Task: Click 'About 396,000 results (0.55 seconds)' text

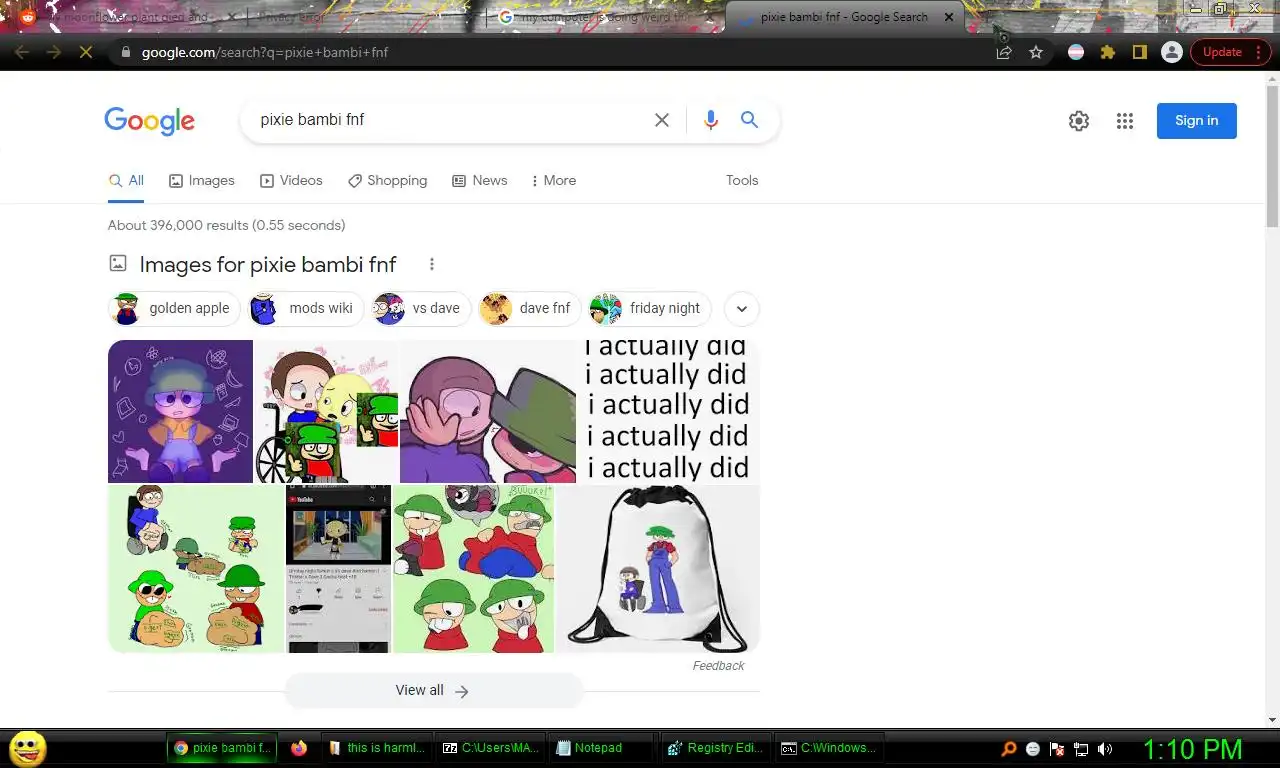Action: click(227, 226)
